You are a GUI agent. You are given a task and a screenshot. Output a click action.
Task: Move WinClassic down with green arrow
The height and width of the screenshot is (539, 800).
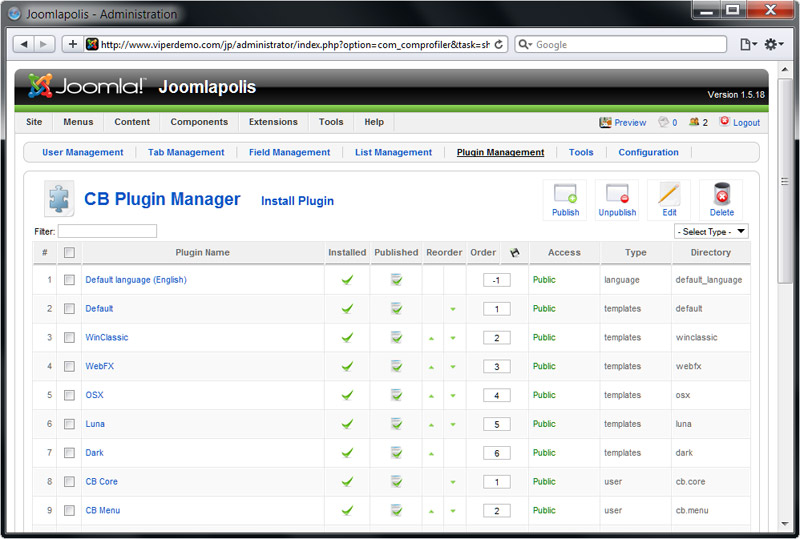pos(453,338)
